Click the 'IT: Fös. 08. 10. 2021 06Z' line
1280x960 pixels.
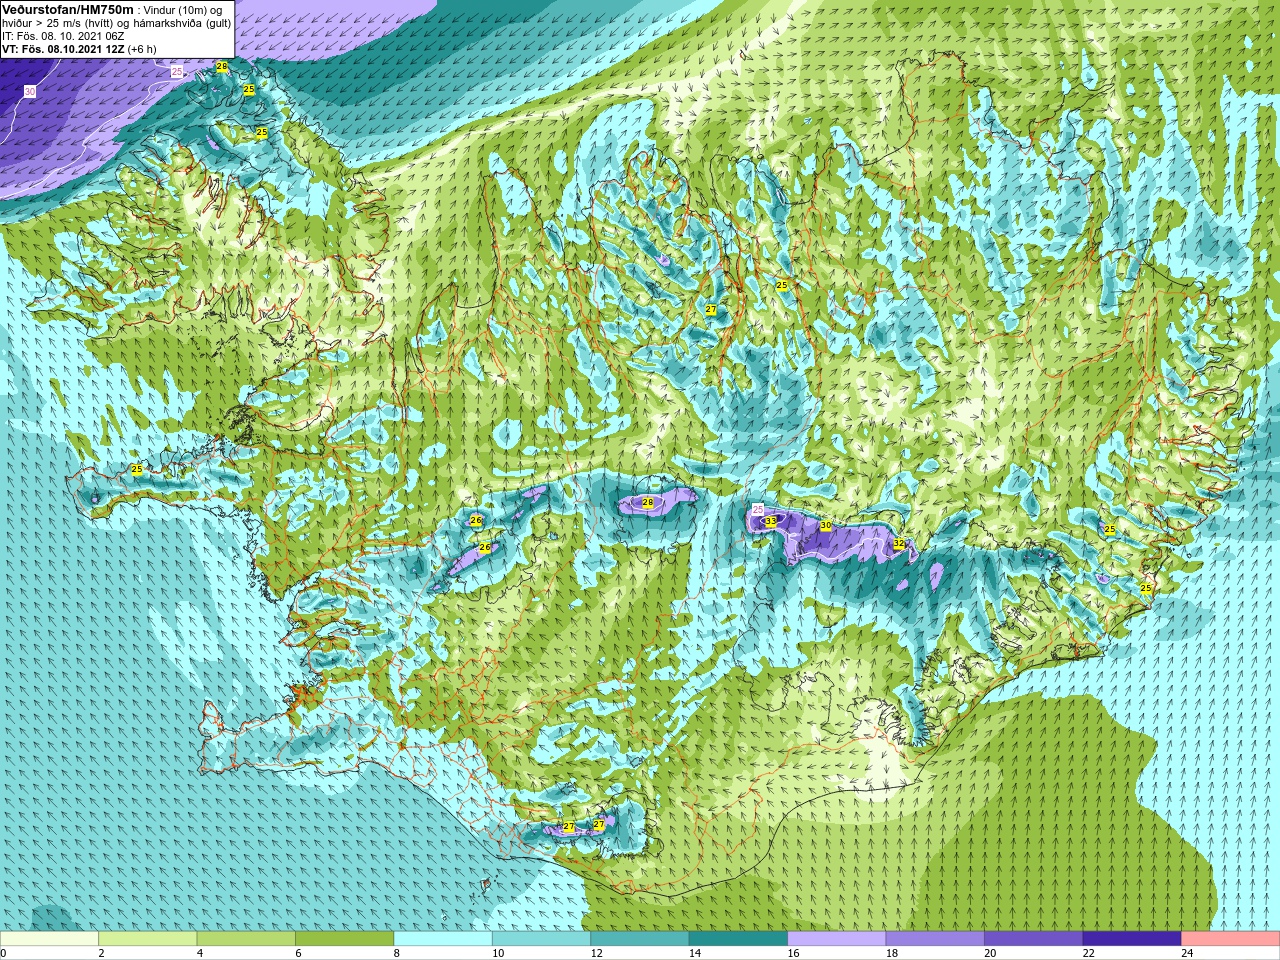pos(63,36)
